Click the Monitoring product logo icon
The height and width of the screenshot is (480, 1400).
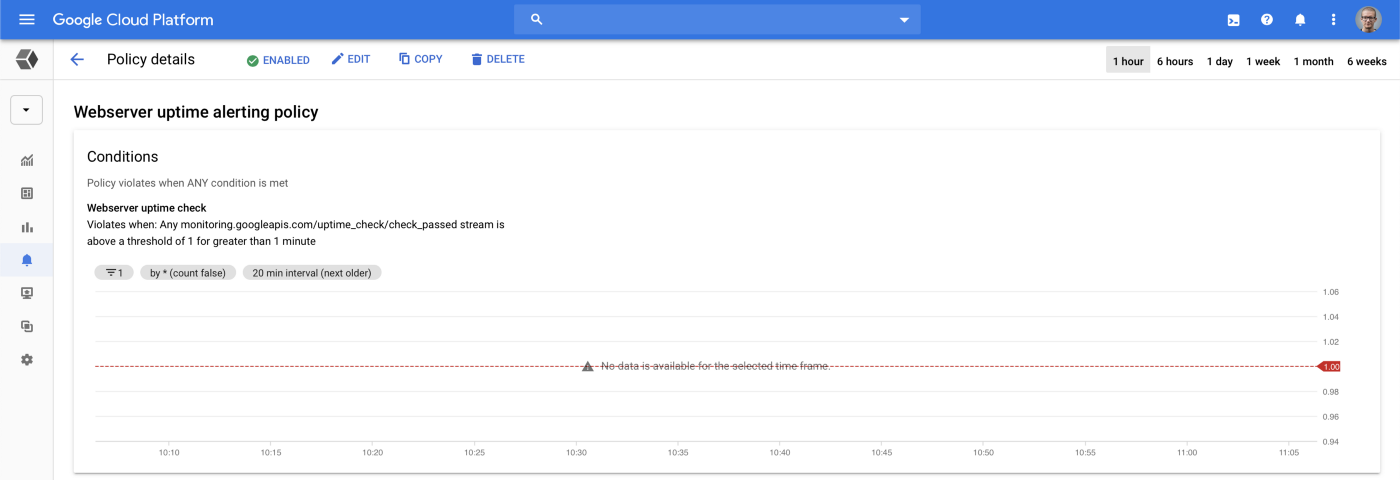(27, 60)
